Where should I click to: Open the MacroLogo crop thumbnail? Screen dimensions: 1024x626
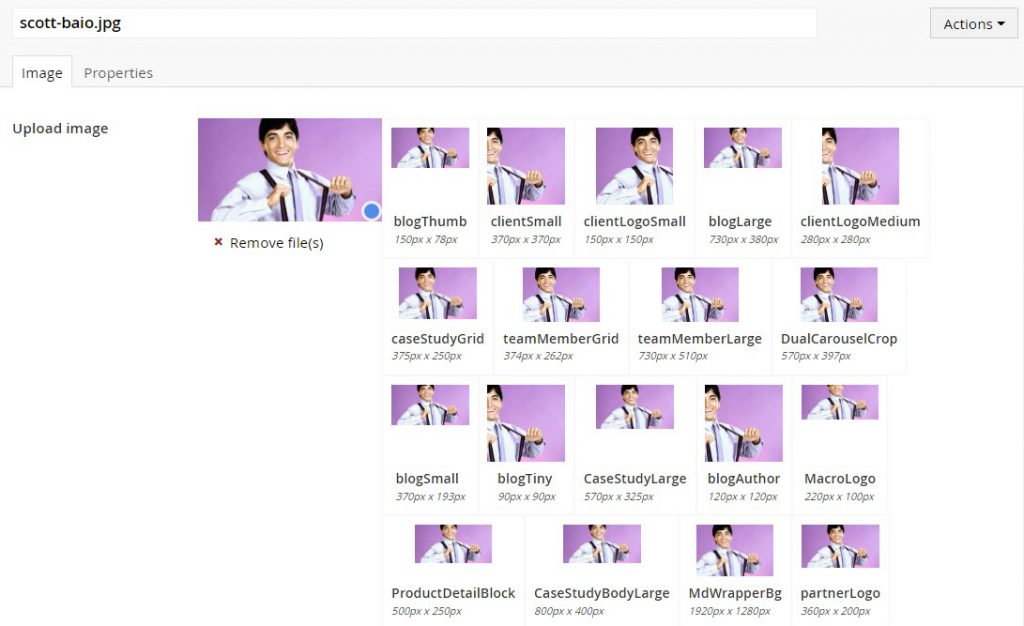pos(839,402)
